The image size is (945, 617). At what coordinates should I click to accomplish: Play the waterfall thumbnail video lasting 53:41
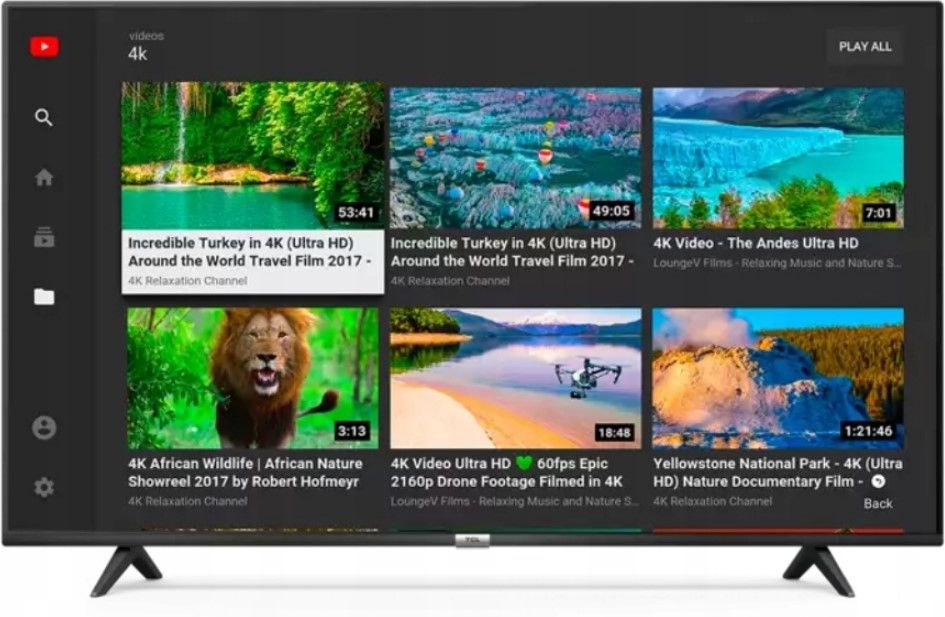coord(253,156)
